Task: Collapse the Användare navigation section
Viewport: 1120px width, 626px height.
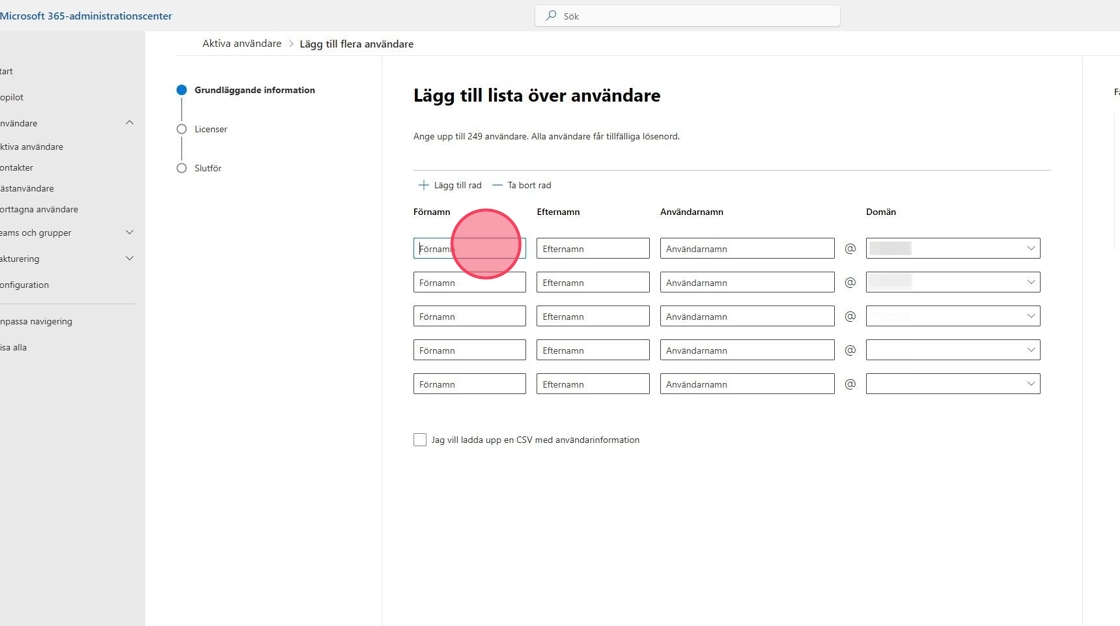Action: click(x=129, y=123)
